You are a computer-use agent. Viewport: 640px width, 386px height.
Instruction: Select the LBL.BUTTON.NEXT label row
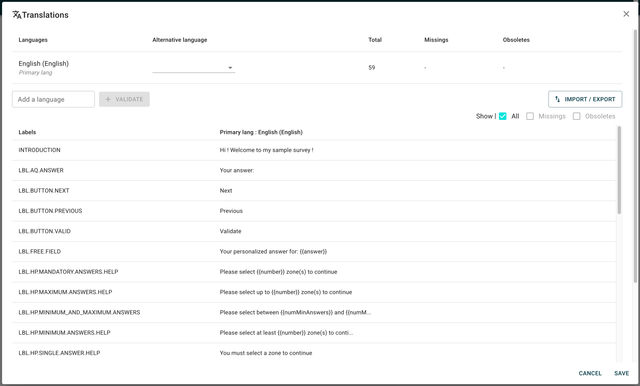(314, 191)
